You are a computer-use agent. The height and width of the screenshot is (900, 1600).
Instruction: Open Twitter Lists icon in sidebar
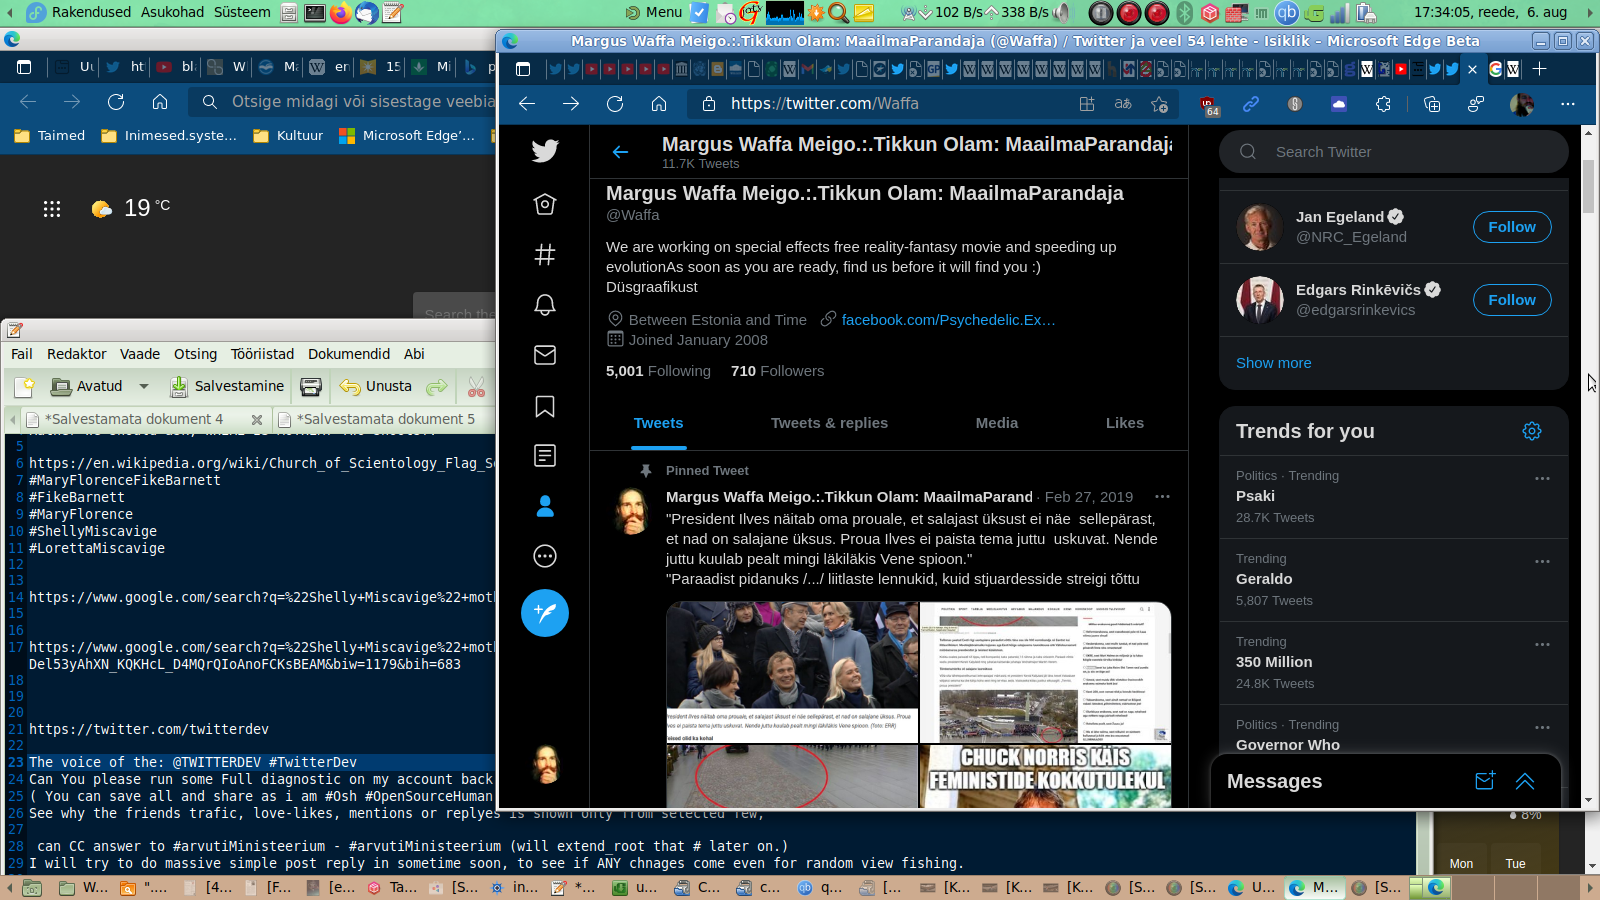[x=545, y=456]
